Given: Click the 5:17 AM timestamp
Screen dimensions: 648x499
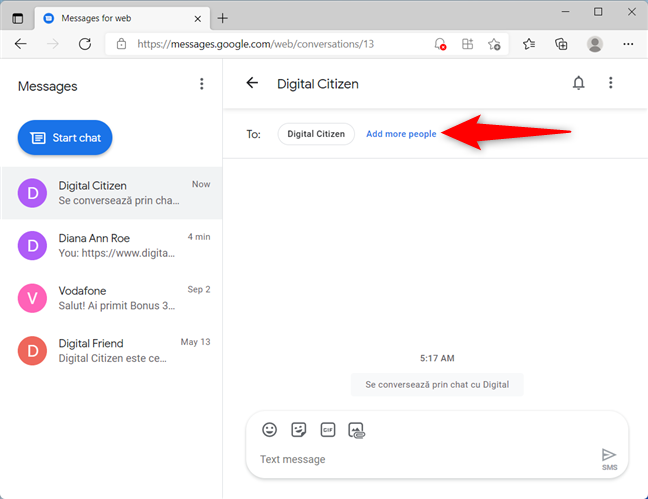Looking at the screenshot, I should coord(437,358).
